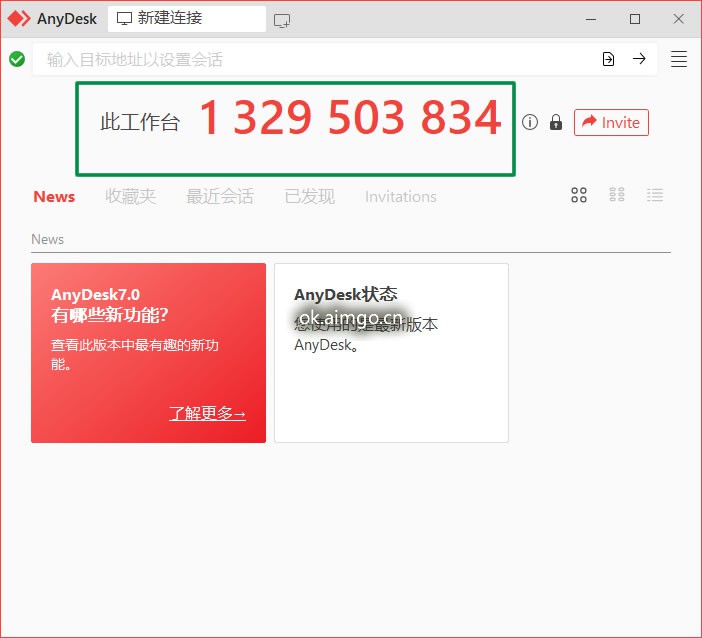Switch to list view

pos(655,195)
